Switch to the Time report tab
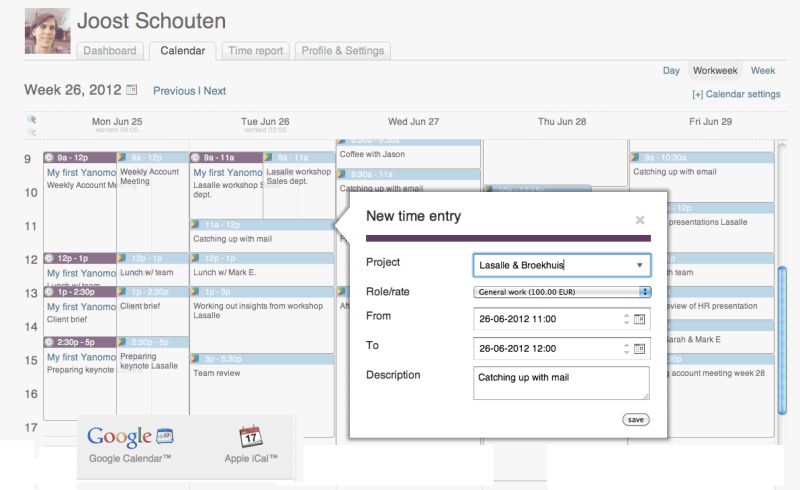 tap(255, 51)
